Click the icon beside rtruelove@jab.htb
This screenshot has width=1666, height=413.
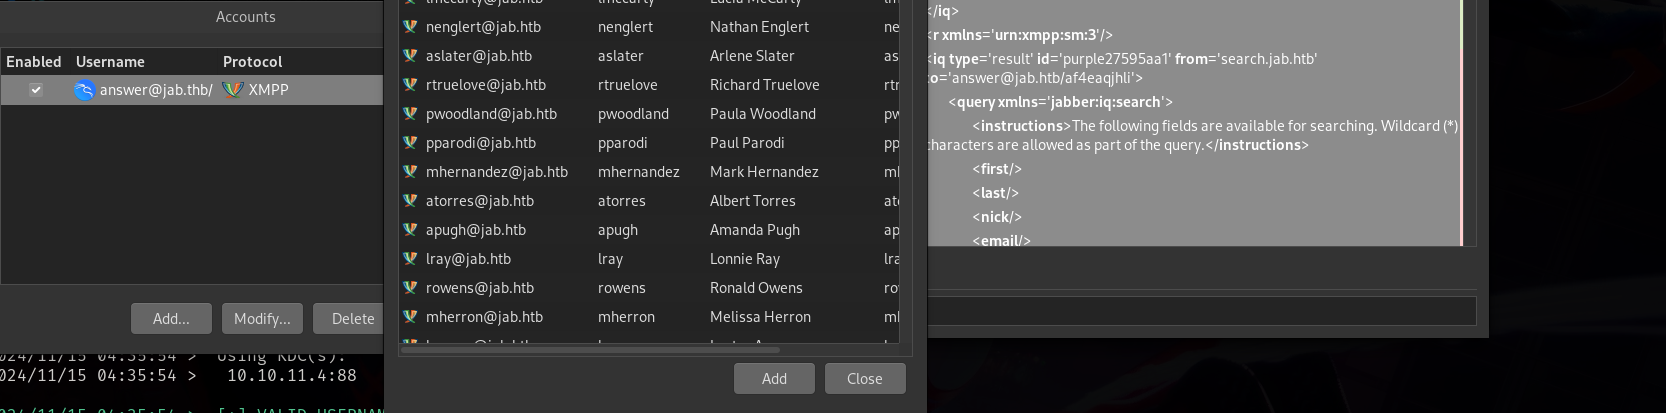tap(410, 85)
